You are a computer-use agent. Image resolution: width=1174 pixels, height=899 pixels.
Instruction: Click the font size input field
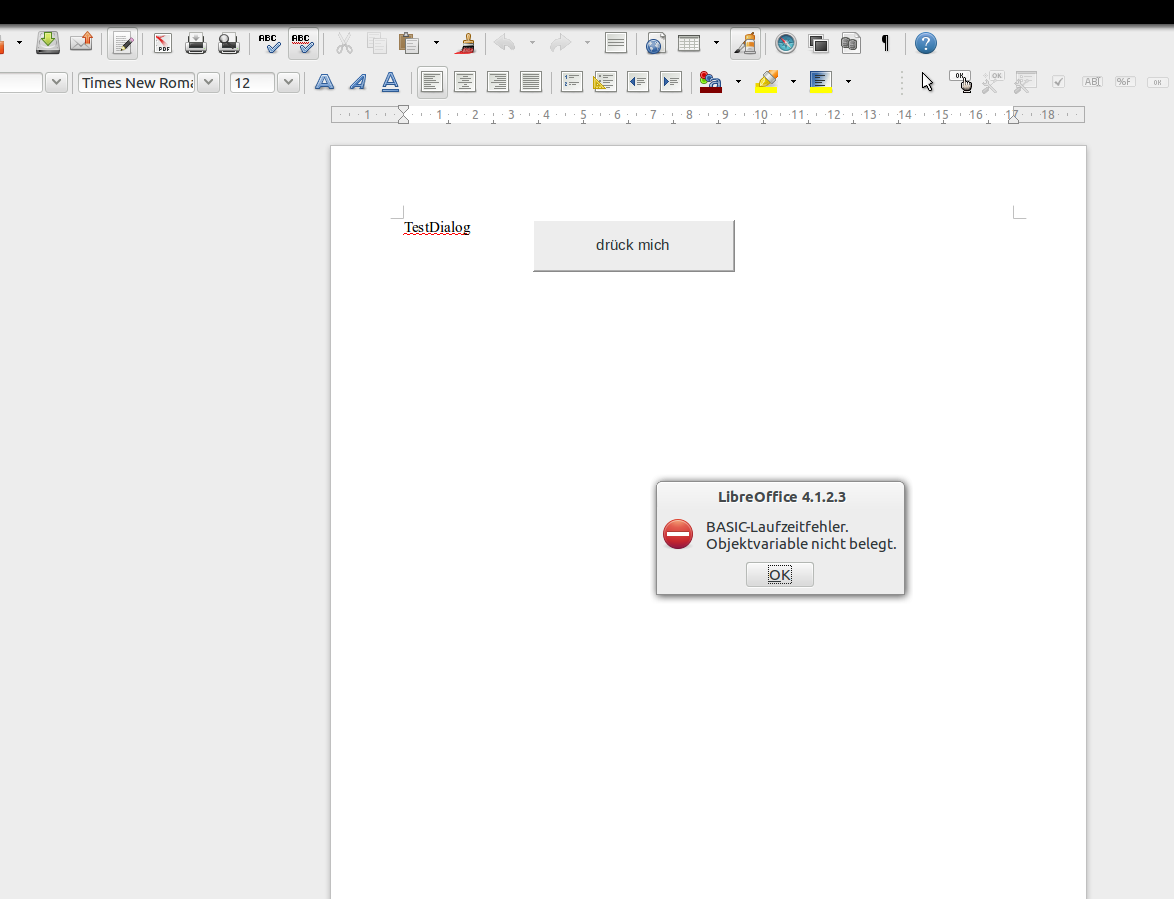(x=252, y=82)
